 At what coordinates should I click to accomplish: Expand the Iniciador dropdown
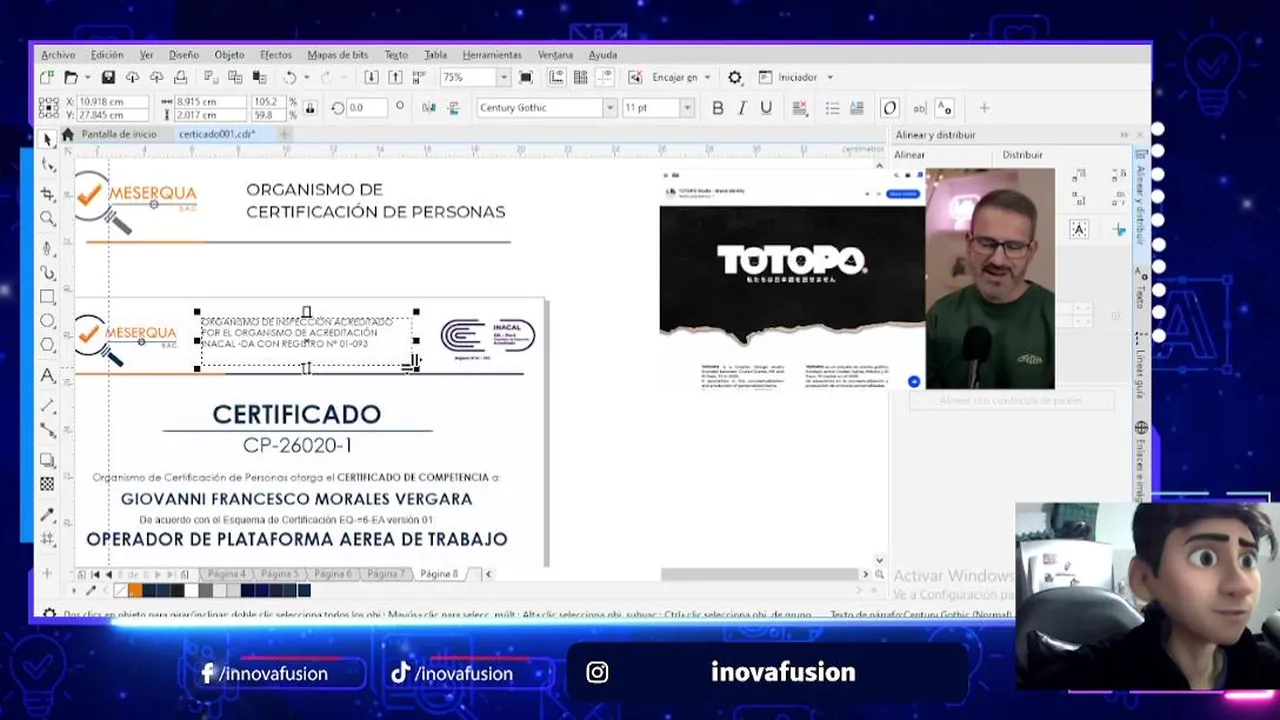click(x=829, y=77)
